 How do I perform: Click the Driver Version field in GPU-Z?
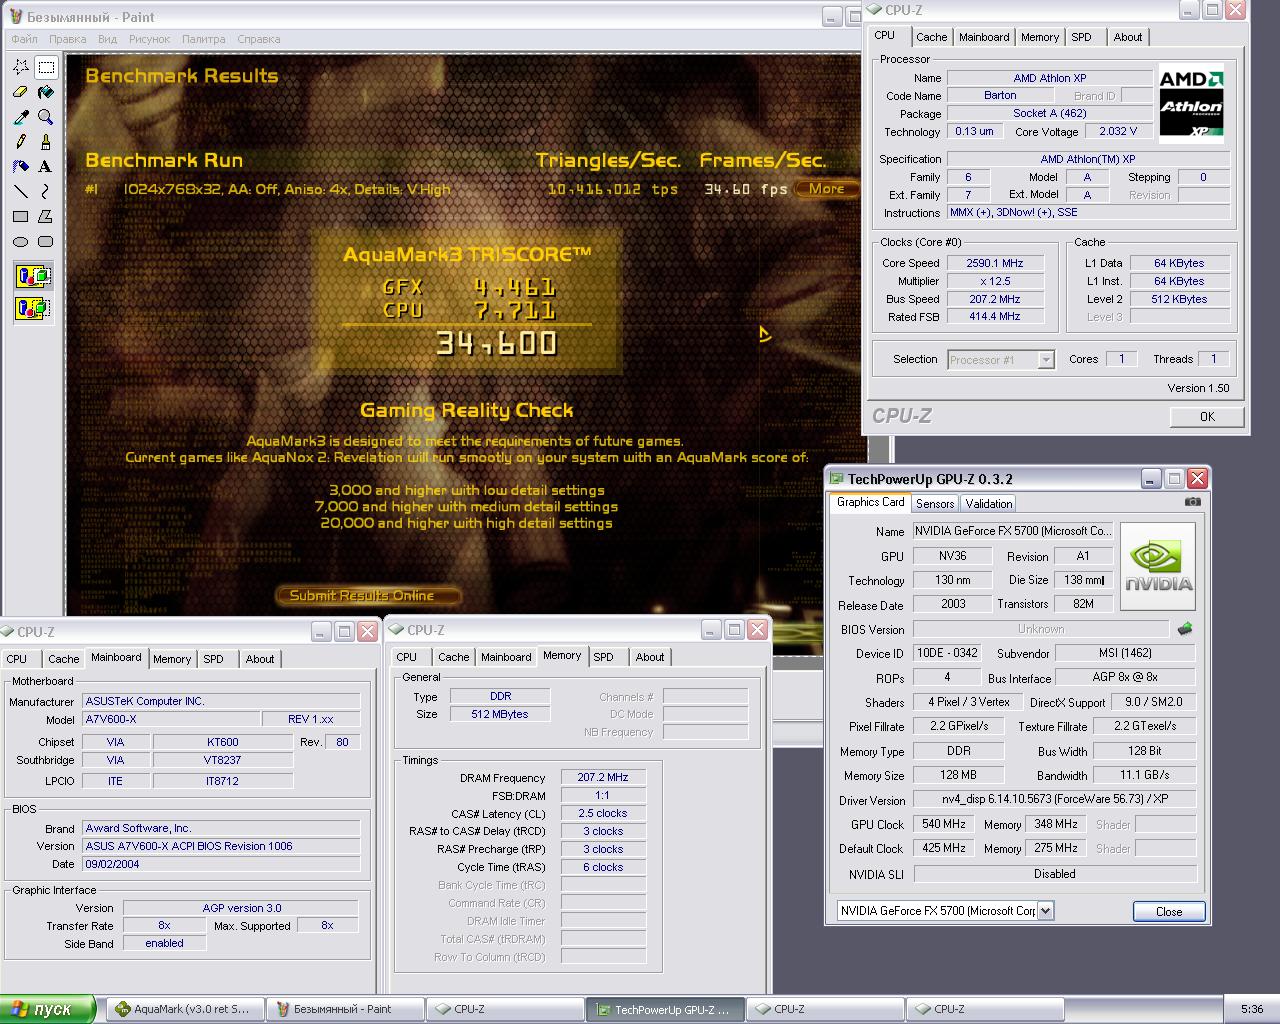(x=1055, y=799)
